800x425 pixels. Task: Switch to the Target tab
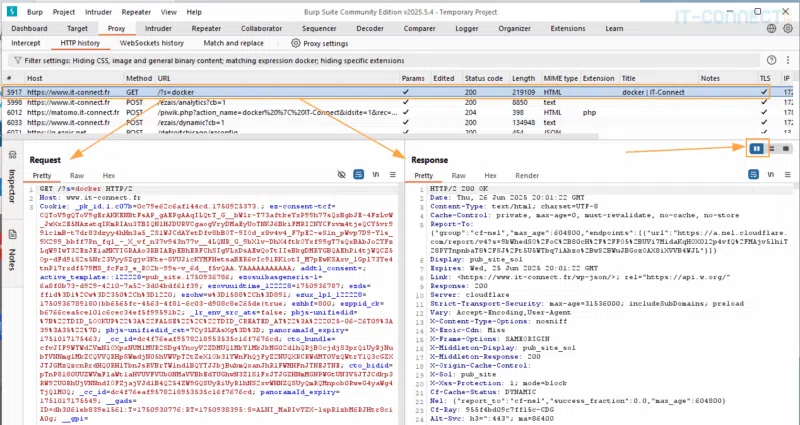click(x=78, y=29)
